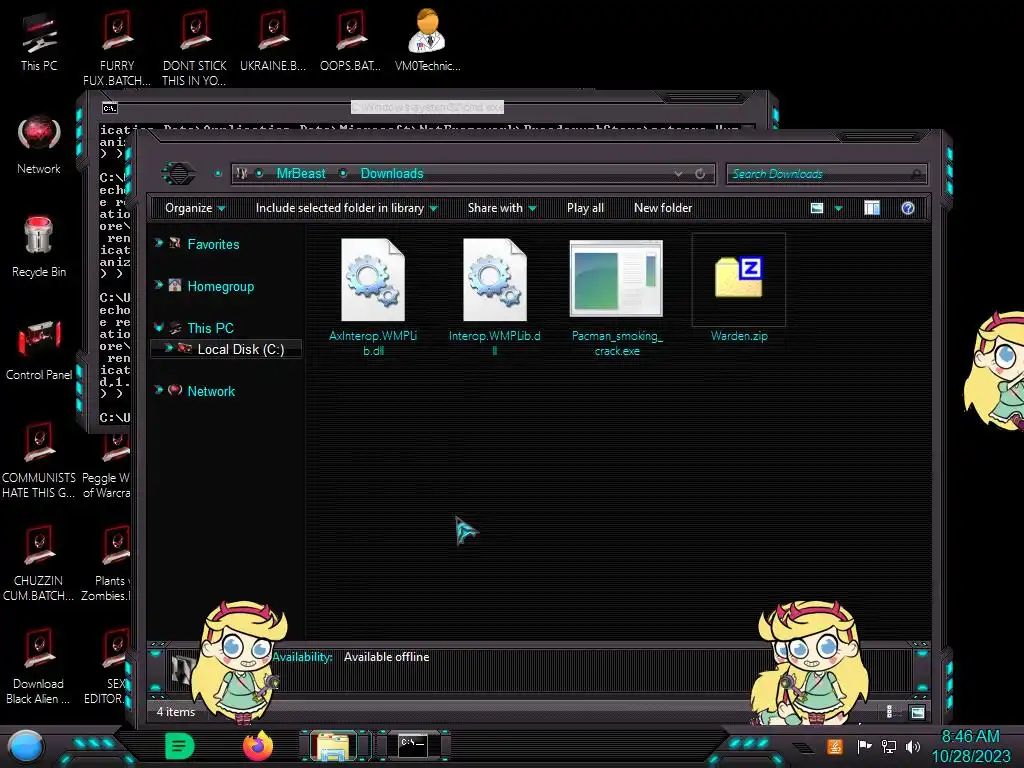Switch to File Explorer taskbar button
The image size is (1024, 768).
click(x=334, y=746)
